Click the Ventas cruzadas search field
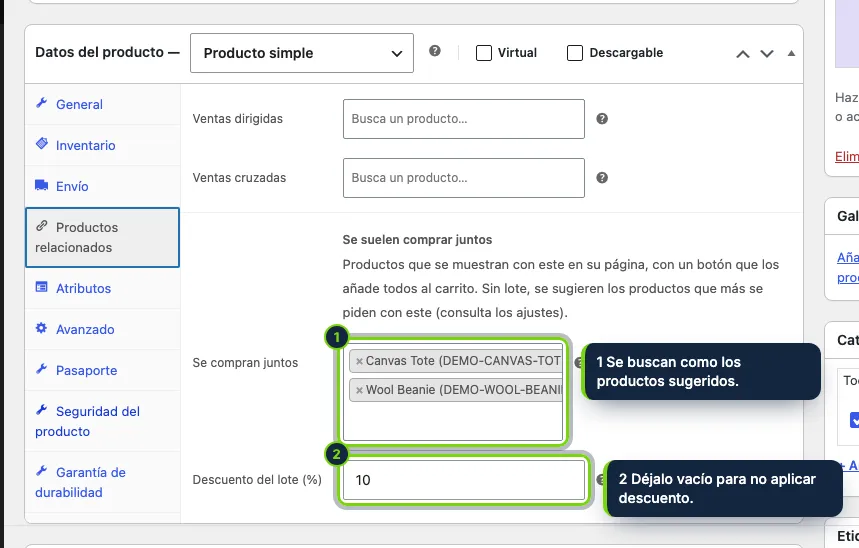Viewport: 859px width, 548px height. (x=464, y=178)
